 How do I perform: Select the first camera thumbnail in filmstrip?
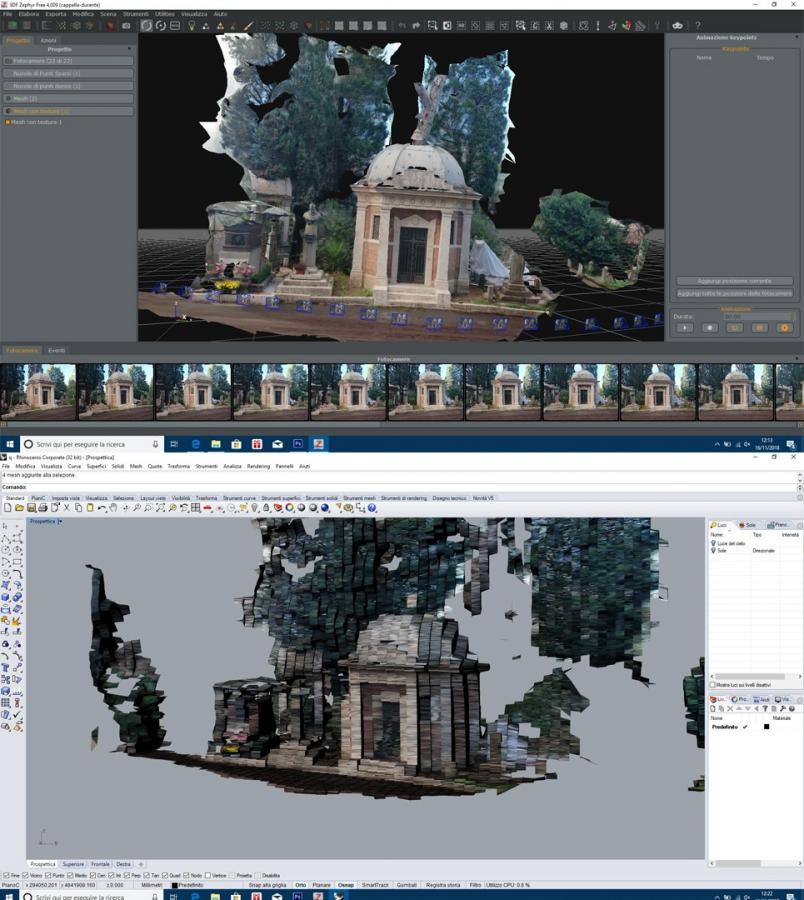(39, 390)
